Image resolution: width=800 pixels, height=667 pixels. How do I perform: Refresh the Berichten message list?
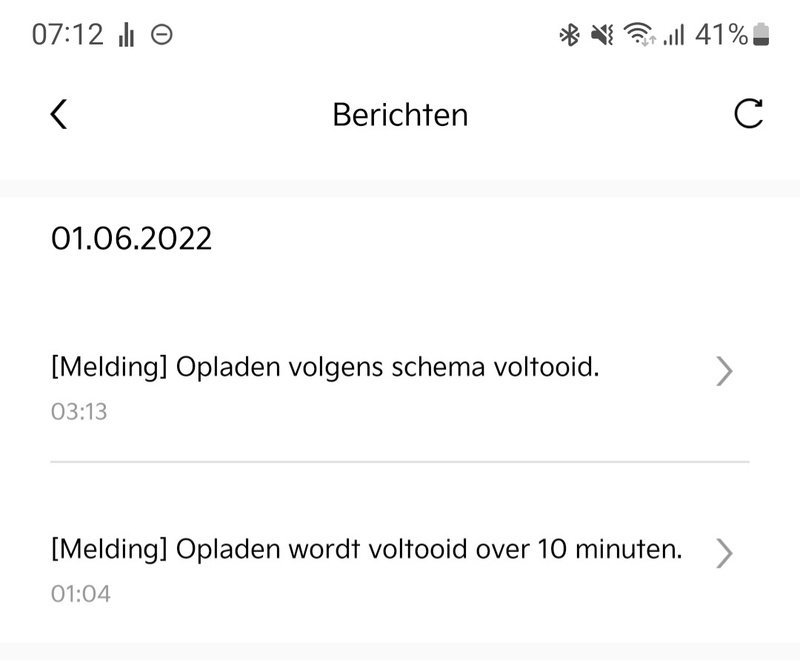748,114
